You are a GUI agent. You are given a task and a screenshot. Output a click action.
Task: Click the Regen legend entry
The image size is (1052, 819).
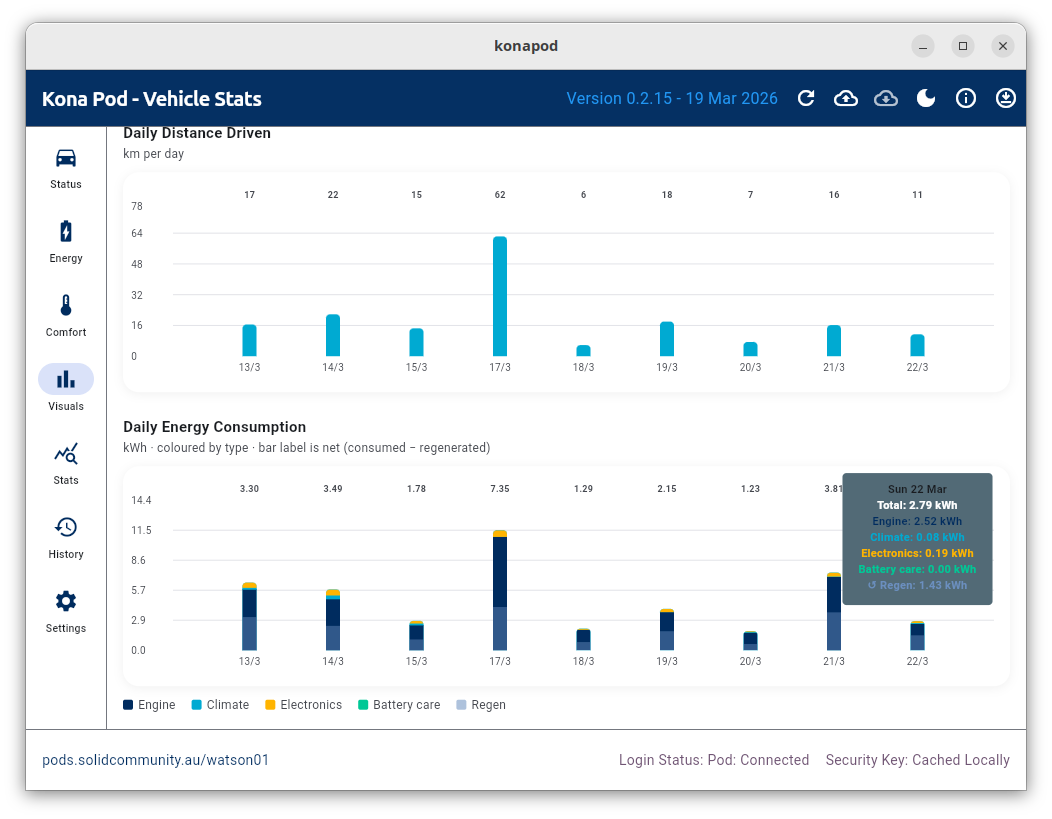coord(481,705)
